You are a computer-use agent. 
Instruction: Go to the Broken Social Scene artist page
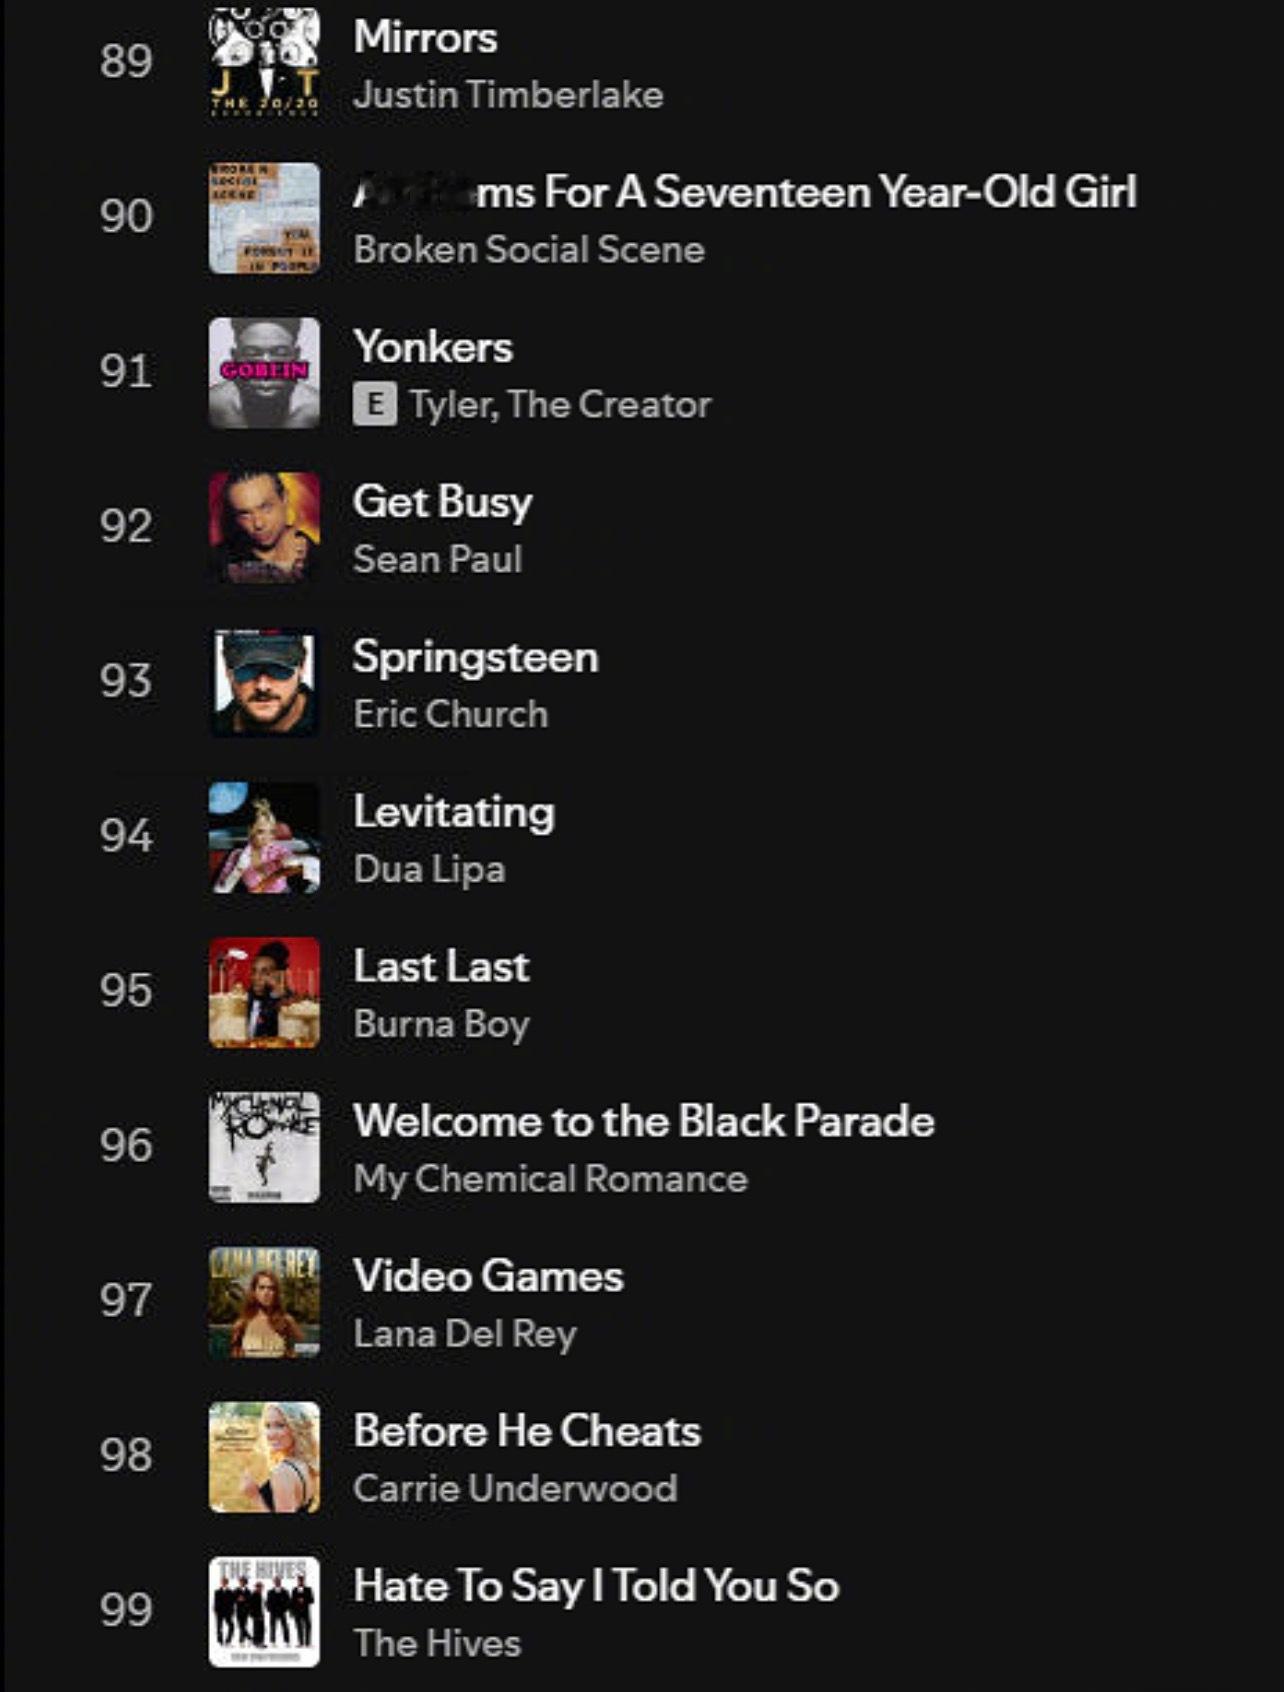pos(529,250)
